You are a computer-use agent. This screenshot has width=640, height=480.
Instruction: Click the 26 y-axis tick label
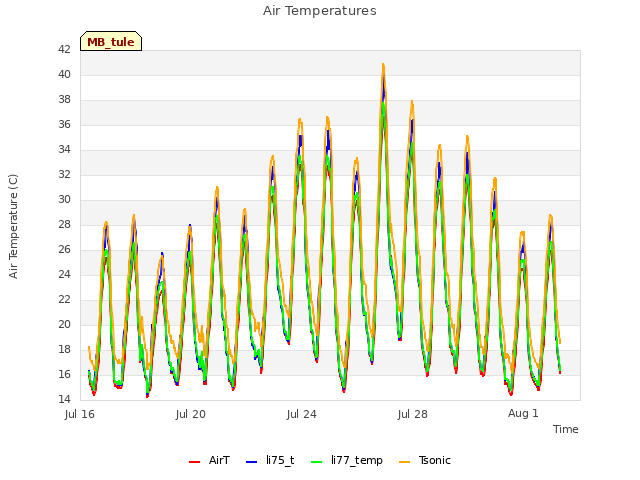tap(64, 249)
